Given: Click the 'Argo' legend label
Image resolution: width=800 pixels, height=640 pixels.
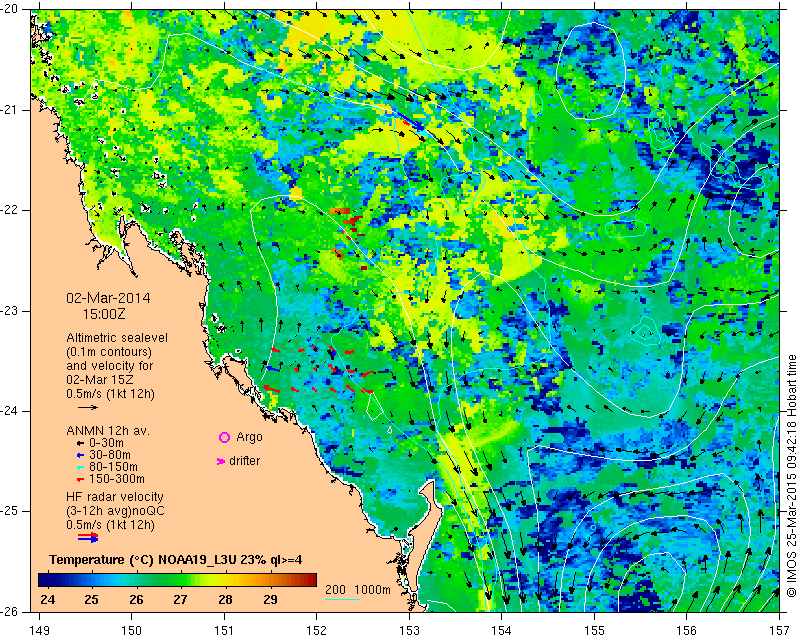Looking at the screenshot, I should click(x=249, y=437).
